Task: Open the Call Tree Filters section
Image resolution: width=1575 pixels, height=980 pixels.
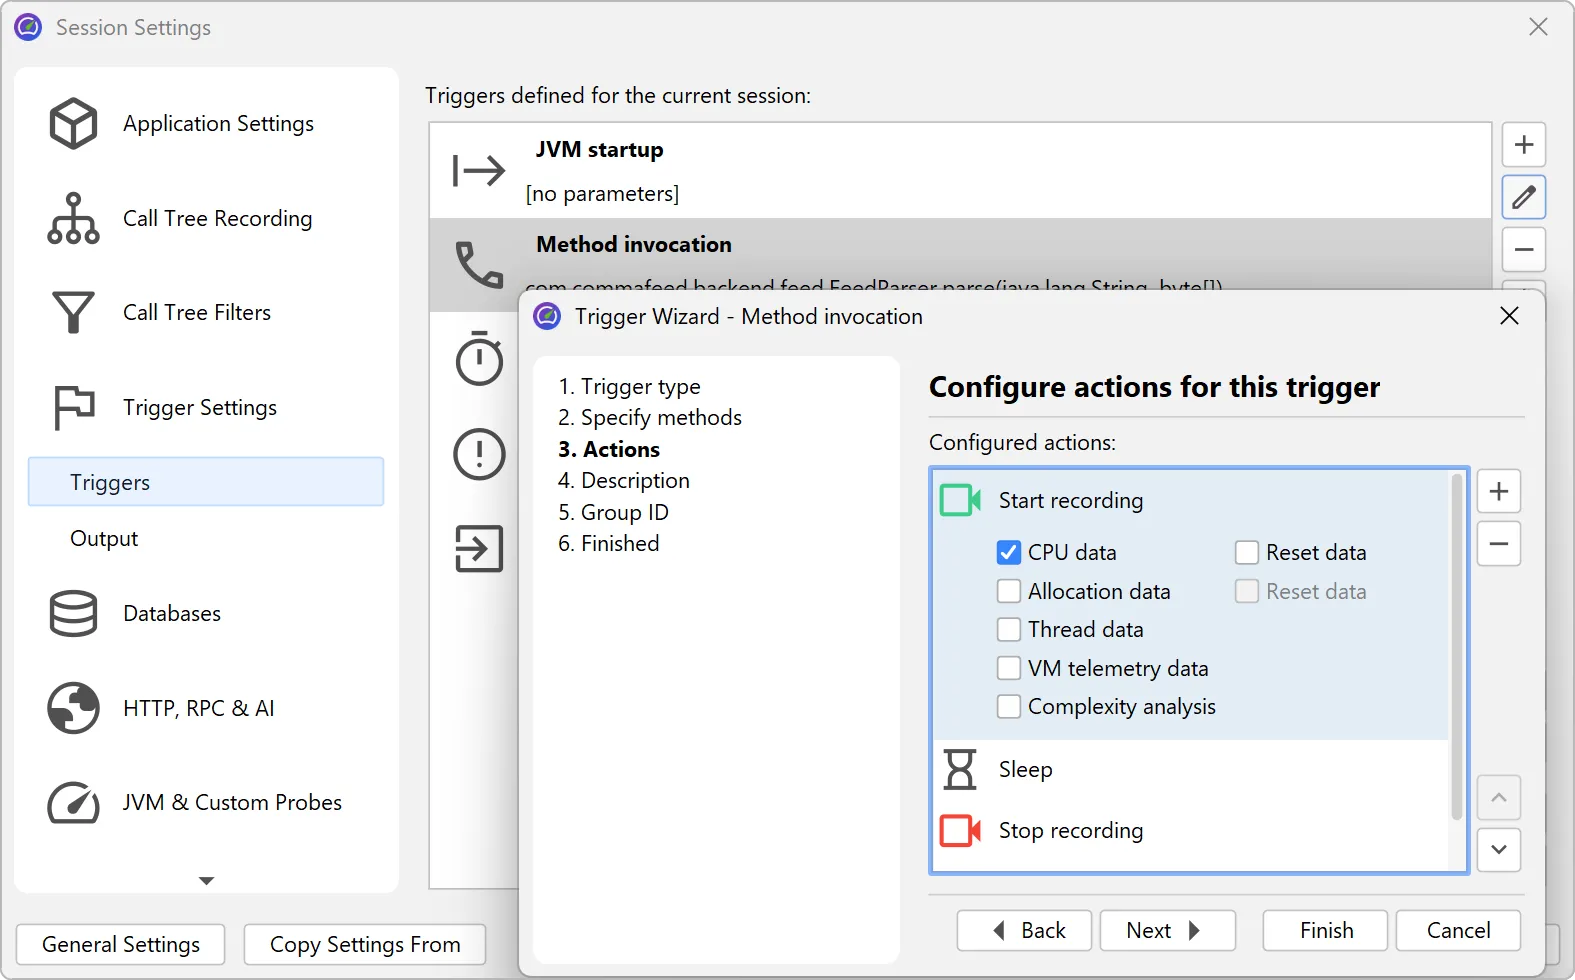Action: [196, 312]
